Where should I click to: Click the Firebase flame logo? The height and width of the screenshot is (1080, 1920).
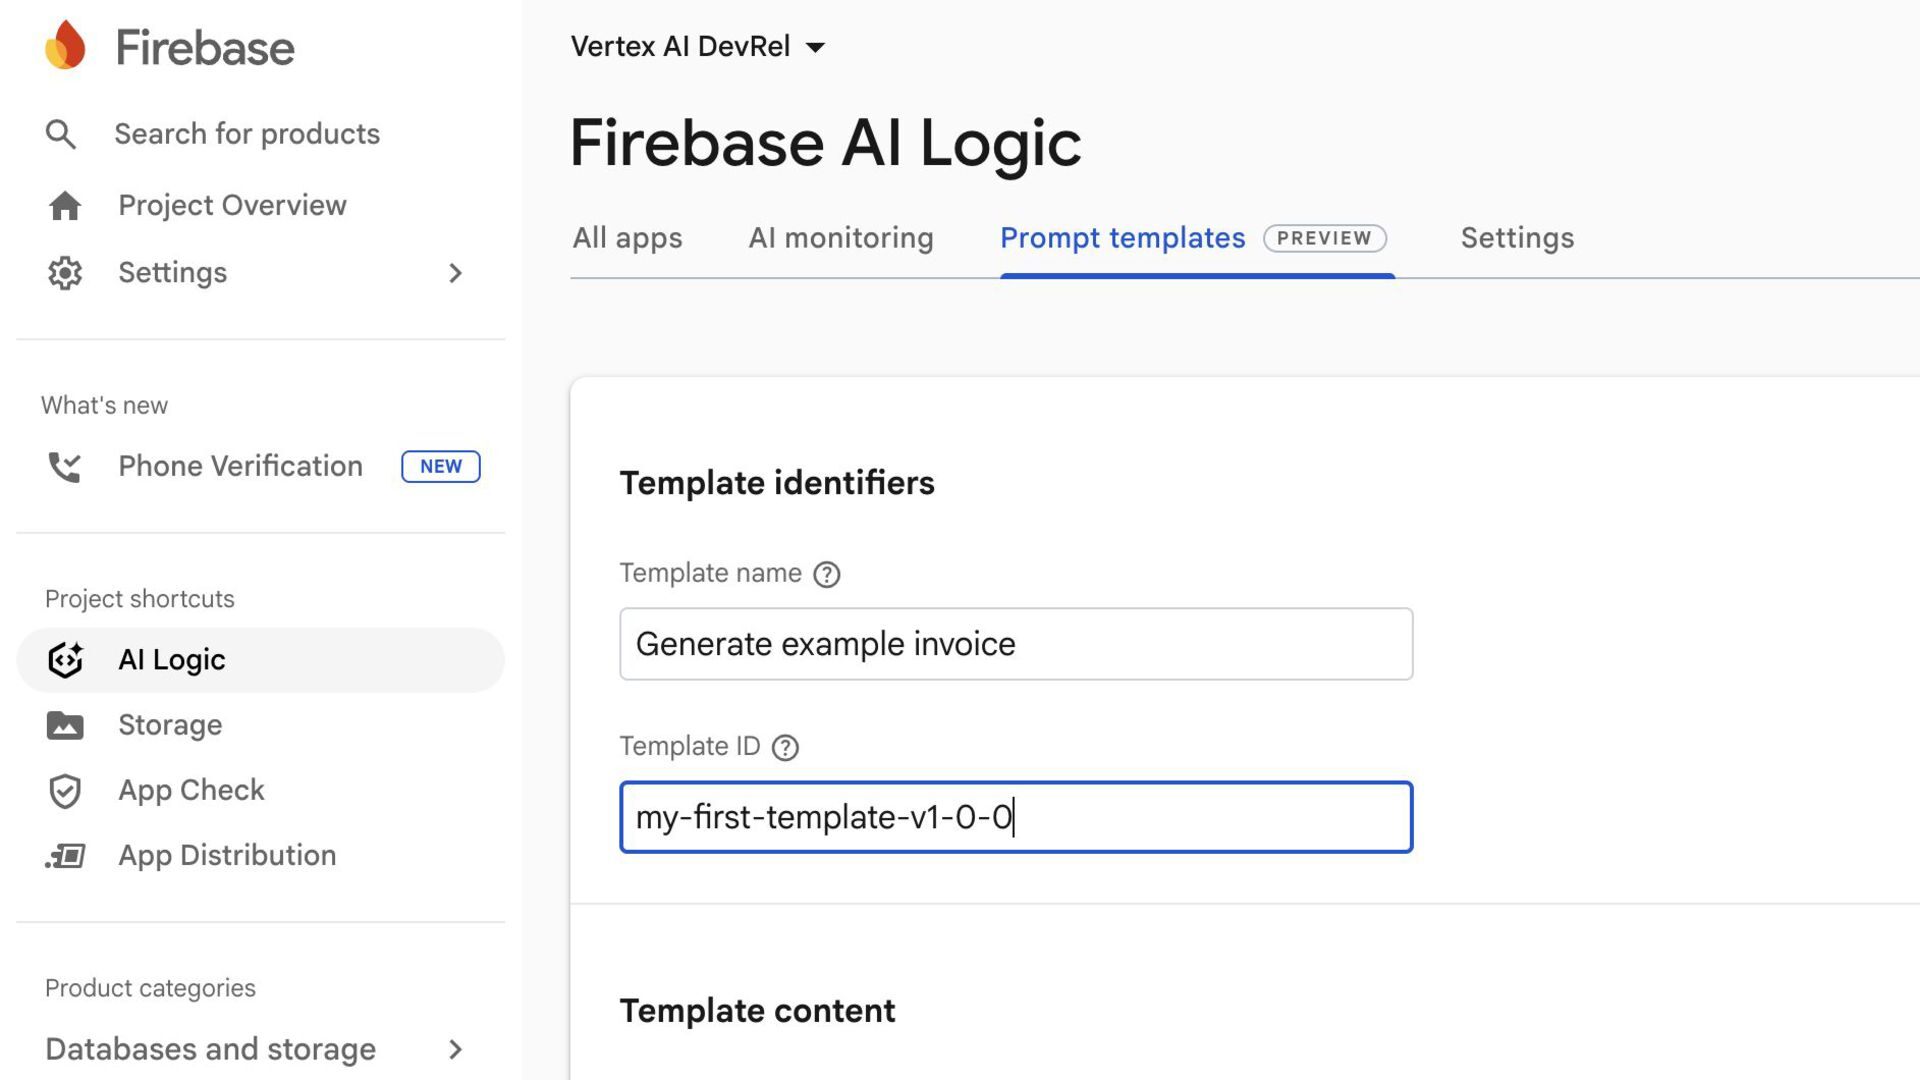66,46
